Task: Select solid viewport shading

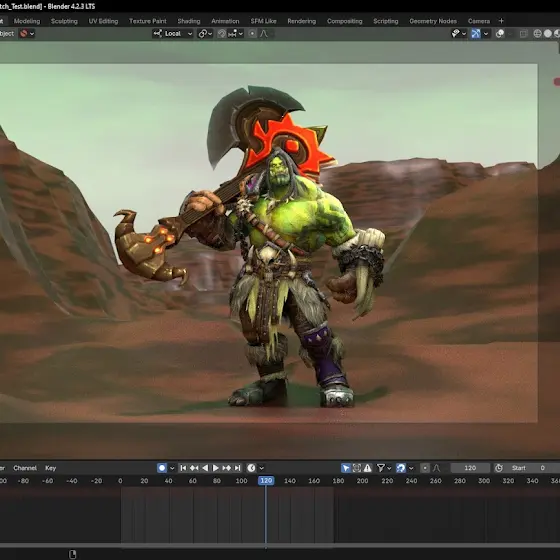Action: pyautogui.click(x=548, y=34)
